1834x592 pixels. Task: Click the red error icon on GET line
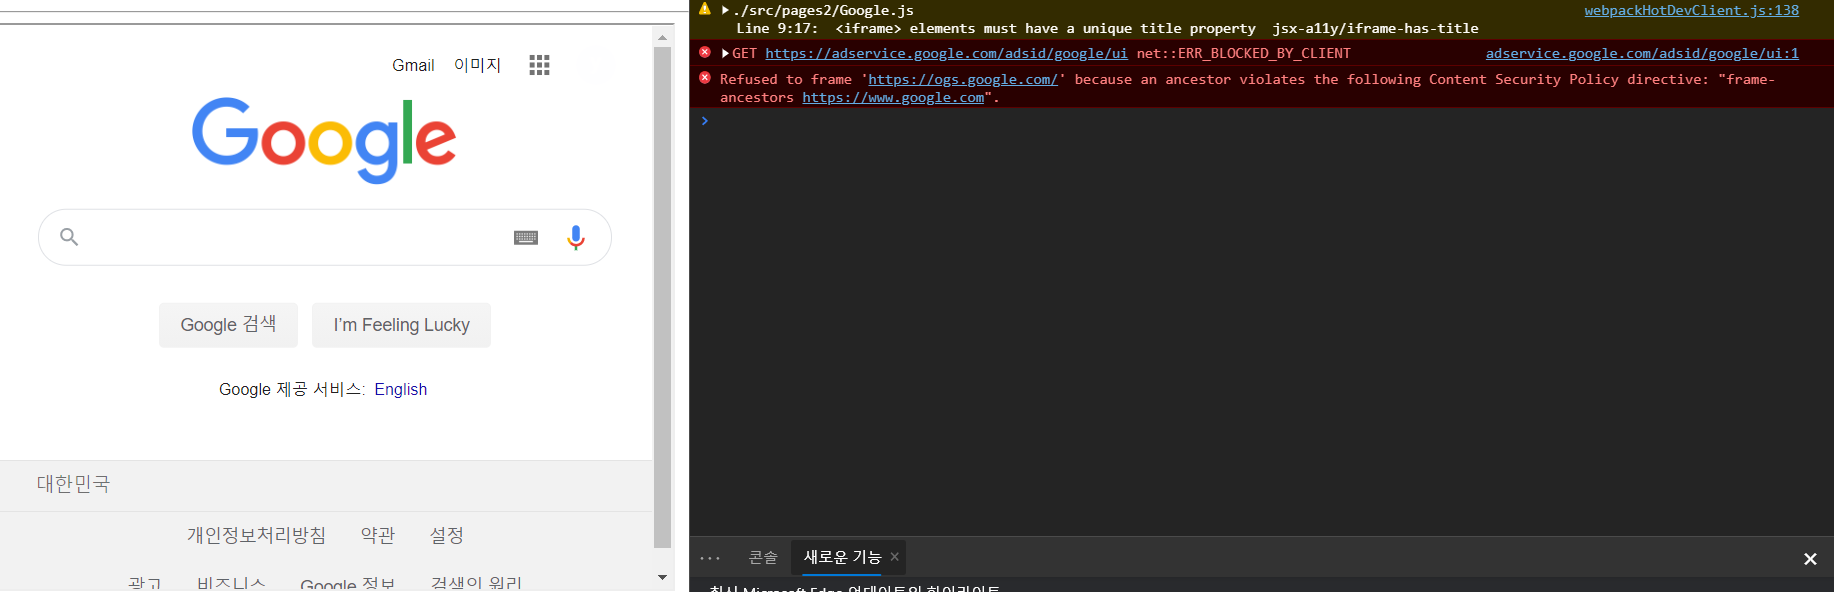click(x=704, y=52)
